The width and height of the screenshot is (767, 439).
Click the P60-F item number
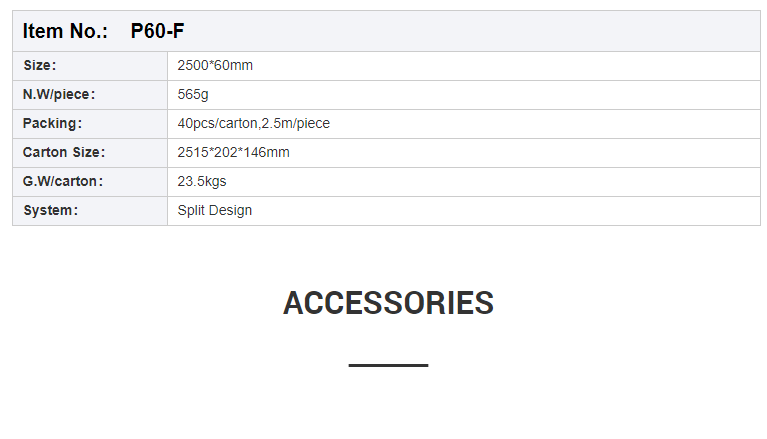pyautogui.click(x=157, y=31)
